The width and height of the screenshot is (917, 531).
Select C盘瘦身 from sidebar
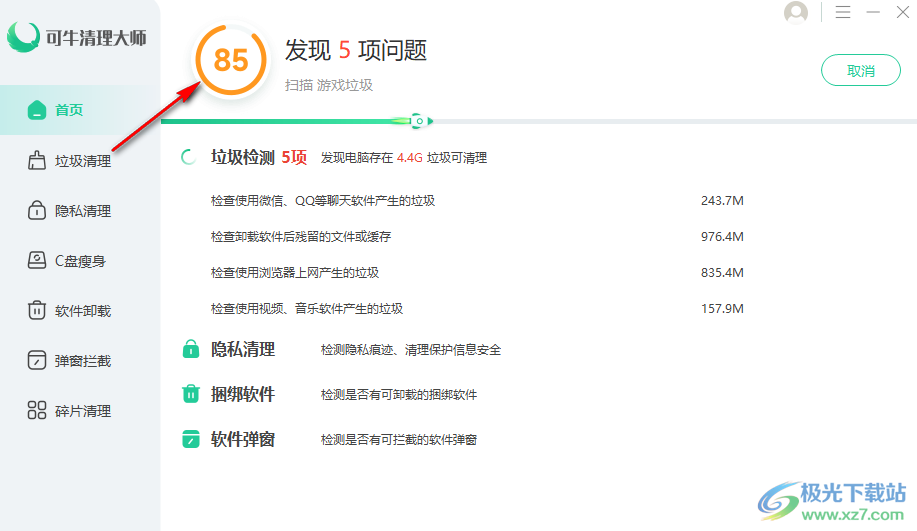click(x=79, y=261)
